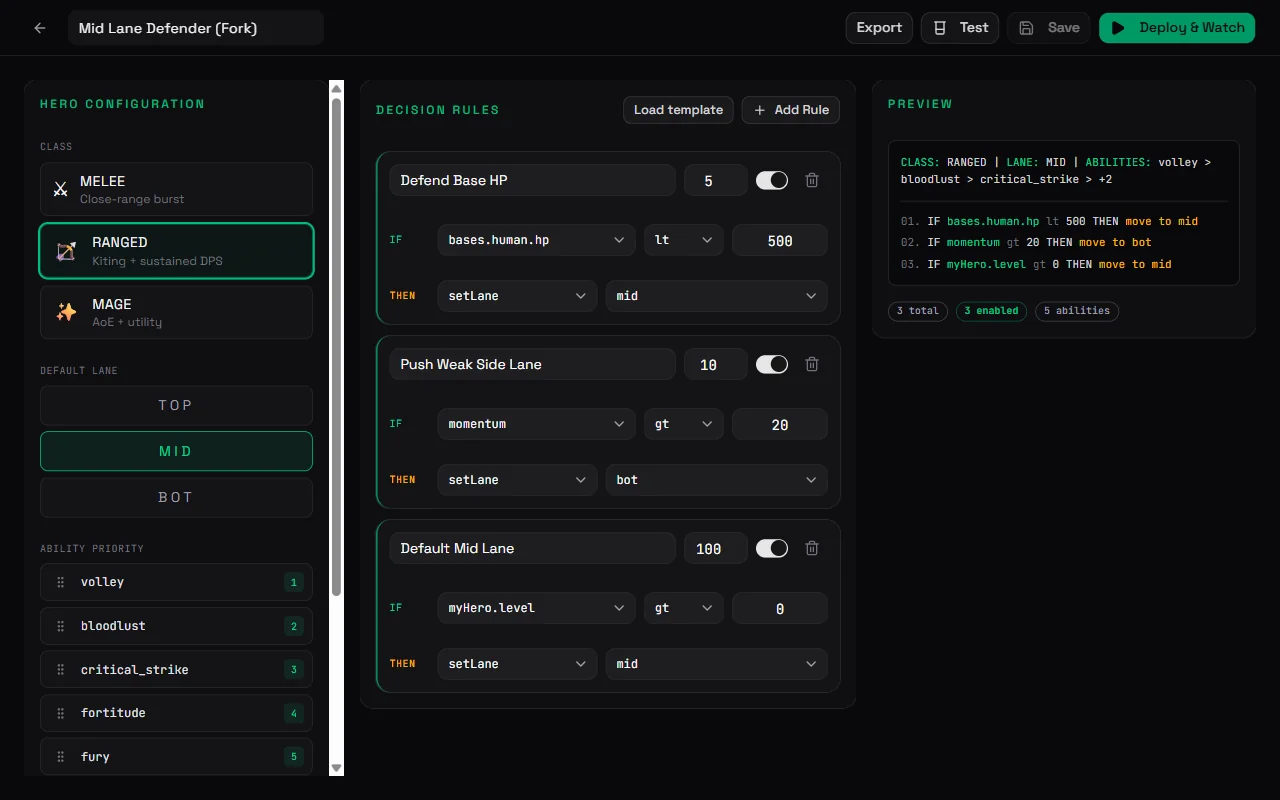Click priority badge 4 on fortitude
The image size is (1280, 800).
(293, 713)
